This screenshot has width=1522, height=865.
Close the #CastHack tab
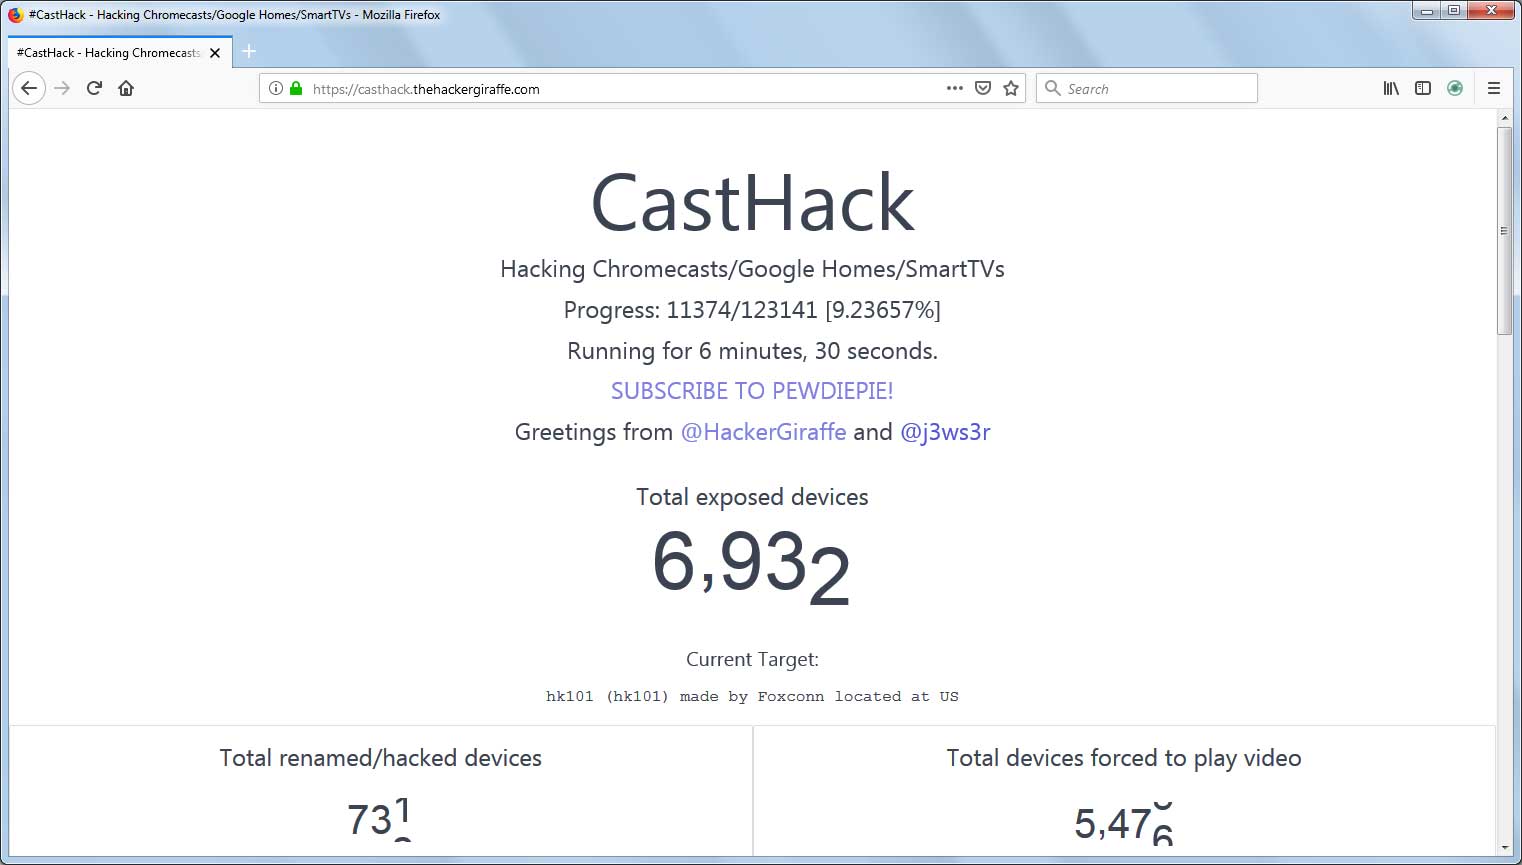(x=215, y=53)
